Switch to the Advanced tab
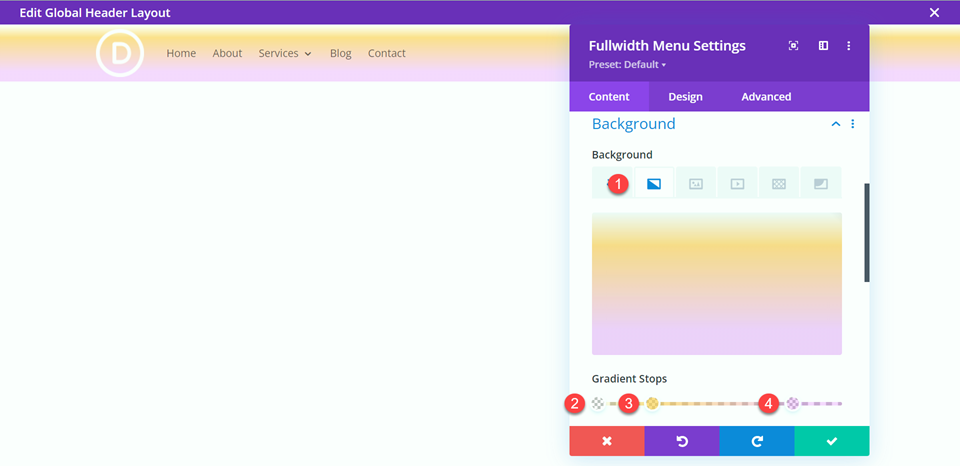Image resolution: width=960 pixels, height=466 pixels. [x=766, y=97]
